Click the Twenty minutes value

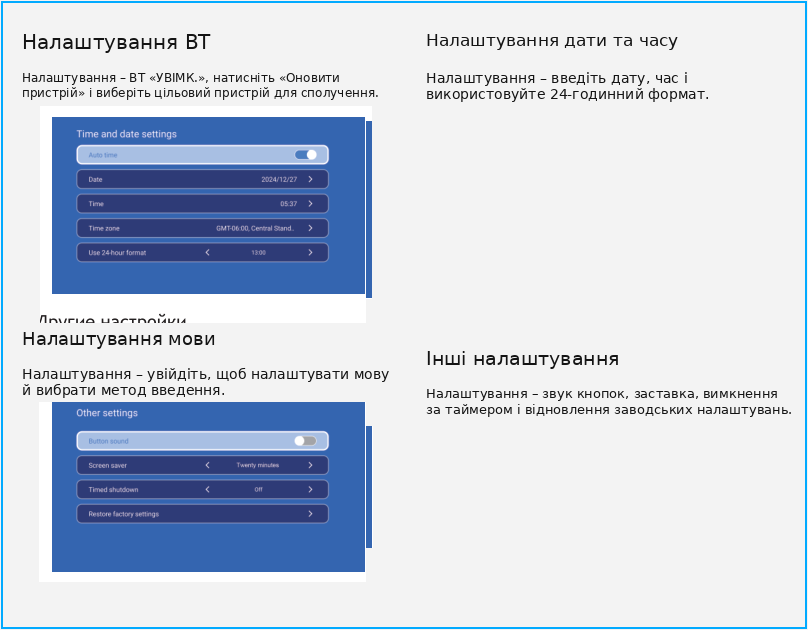click(x=258, y=465)
